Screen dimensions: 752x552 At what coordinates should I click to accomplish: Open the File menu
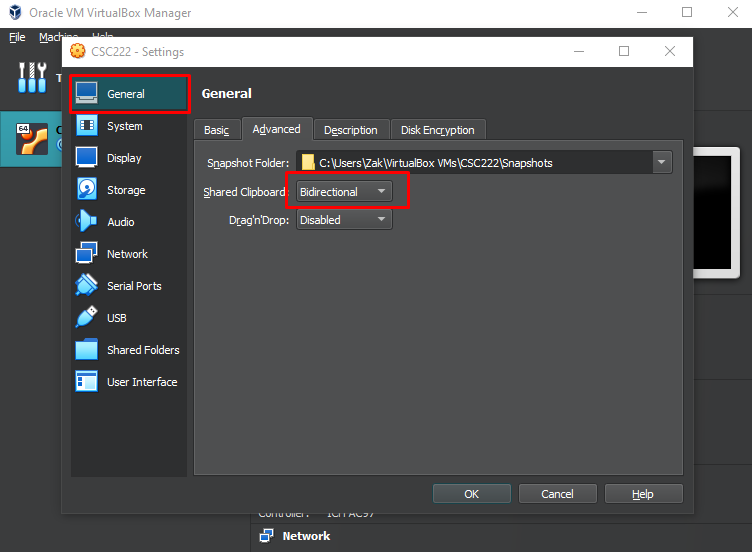pyautogui.click(x=17, y=37)
